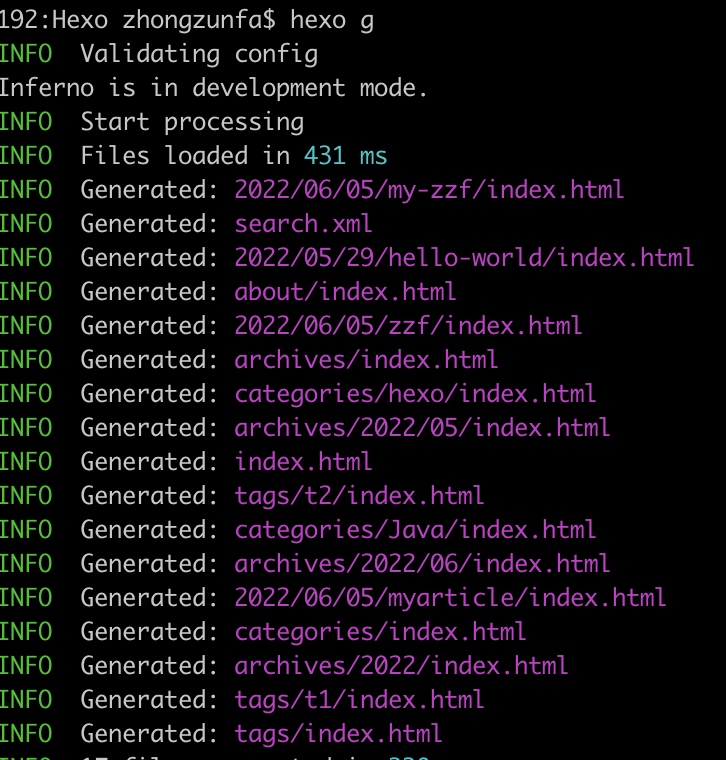Click the 2022/06/05/myarticle/index.html path
The height and width of the screenshot is (760, 726).
[x=450, y=598]
